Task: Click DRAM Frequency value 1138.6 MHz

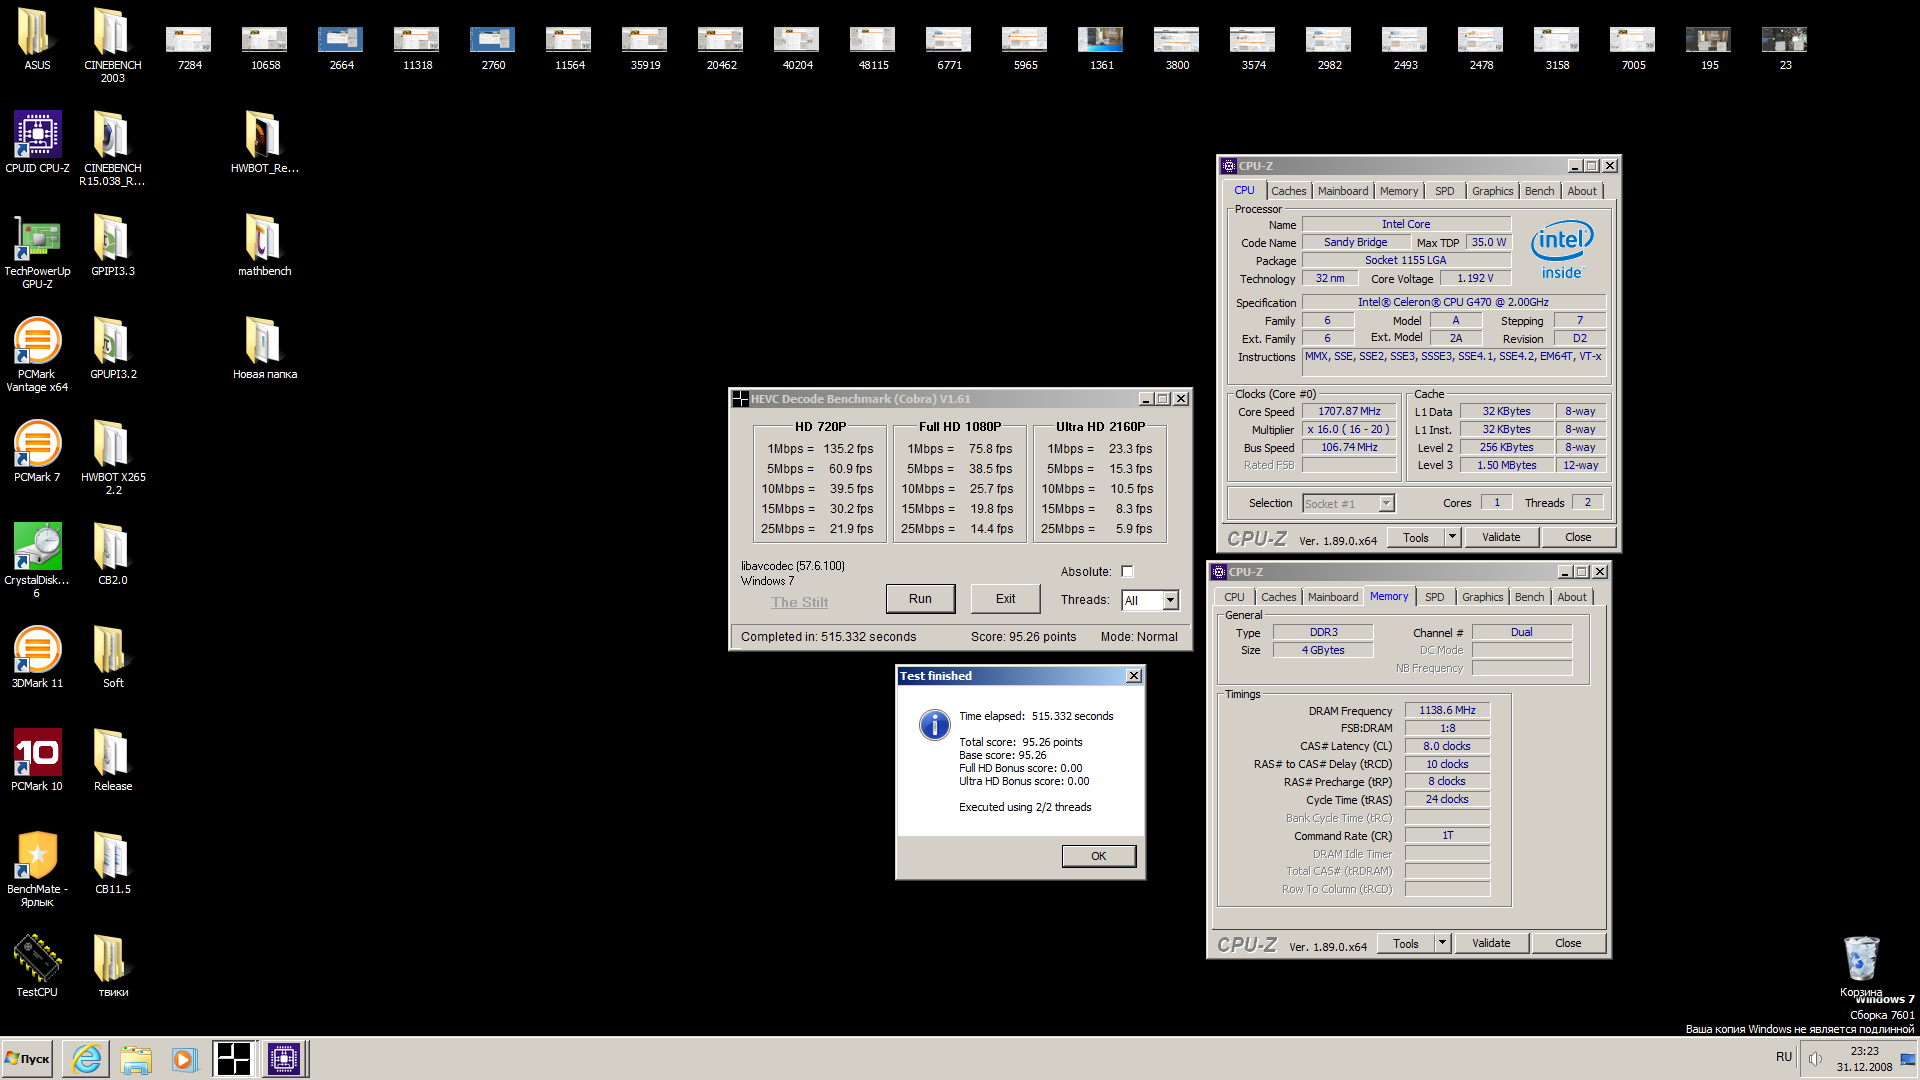Action: point(1447,710)
